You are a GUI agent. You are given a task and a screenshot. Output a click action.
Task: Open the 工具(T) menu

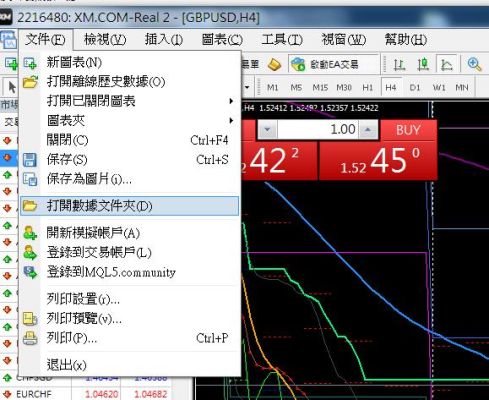[x=282, y=40]
